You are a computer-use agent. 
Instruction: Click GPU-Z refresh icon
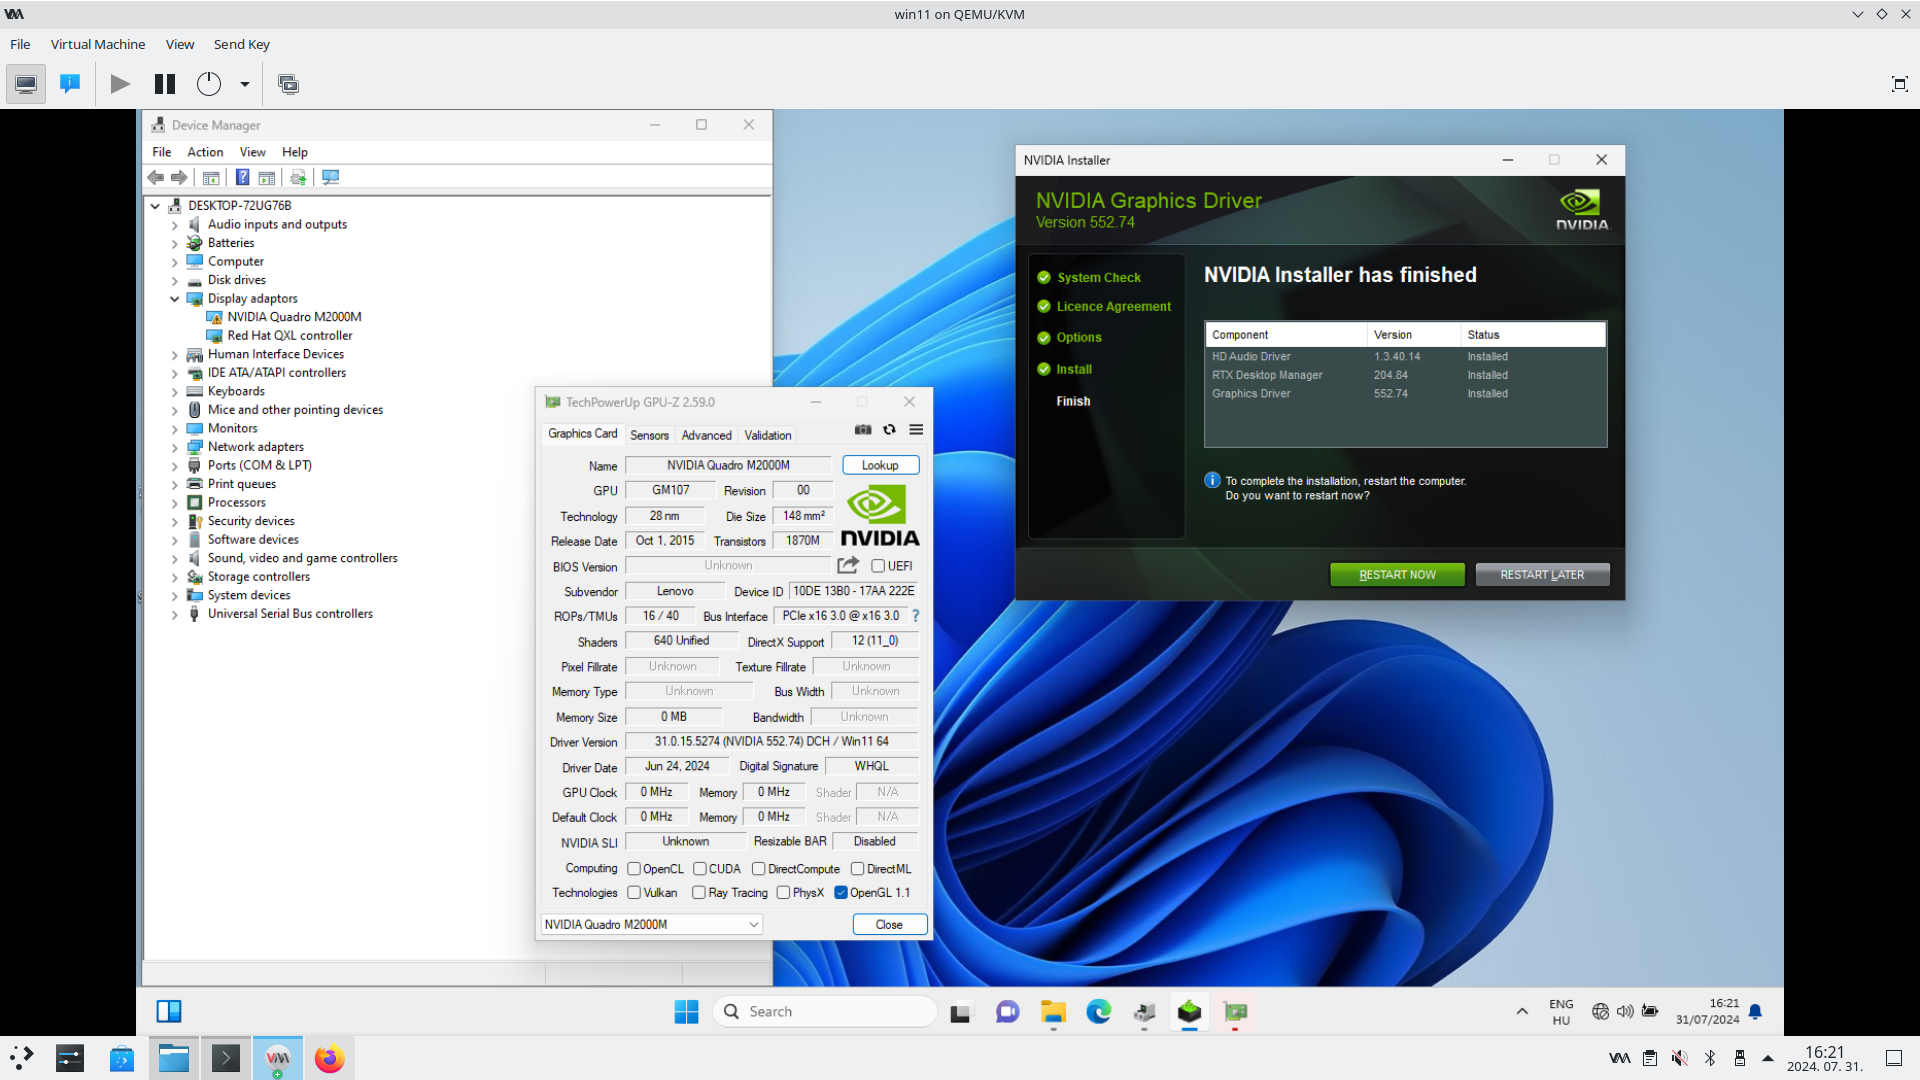[889, 430]
